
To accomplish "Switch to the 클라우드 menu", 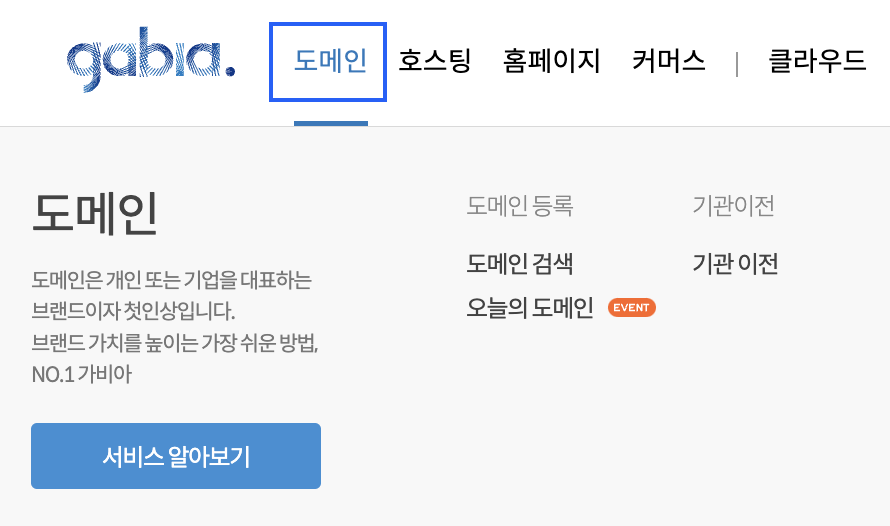I will (x=817, y=61).
